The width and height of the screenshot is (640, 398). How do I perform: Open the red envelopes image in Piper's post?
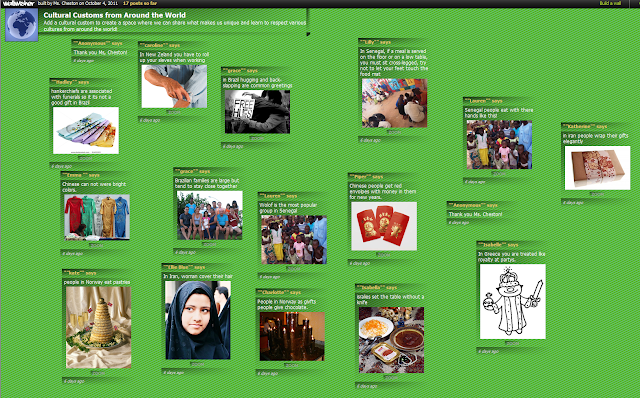coord(384,226)
